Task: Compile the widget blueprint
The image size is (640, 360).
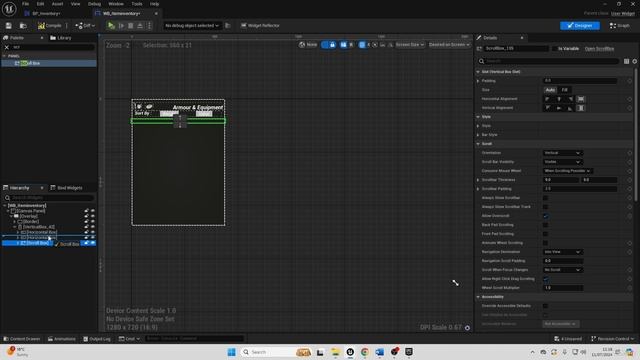Action: coord(50,26)
